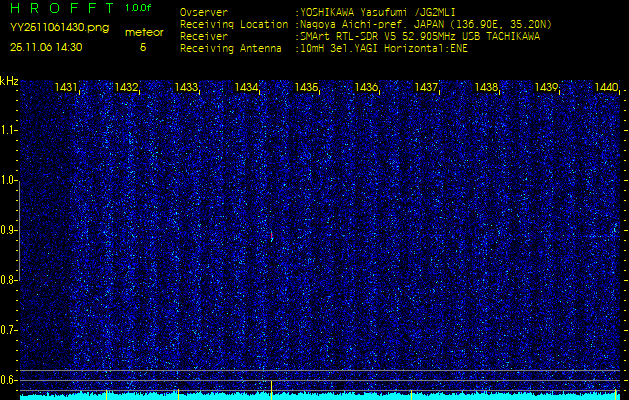Select the 1437 time marker
629x400 pixels.
[426, 88]
